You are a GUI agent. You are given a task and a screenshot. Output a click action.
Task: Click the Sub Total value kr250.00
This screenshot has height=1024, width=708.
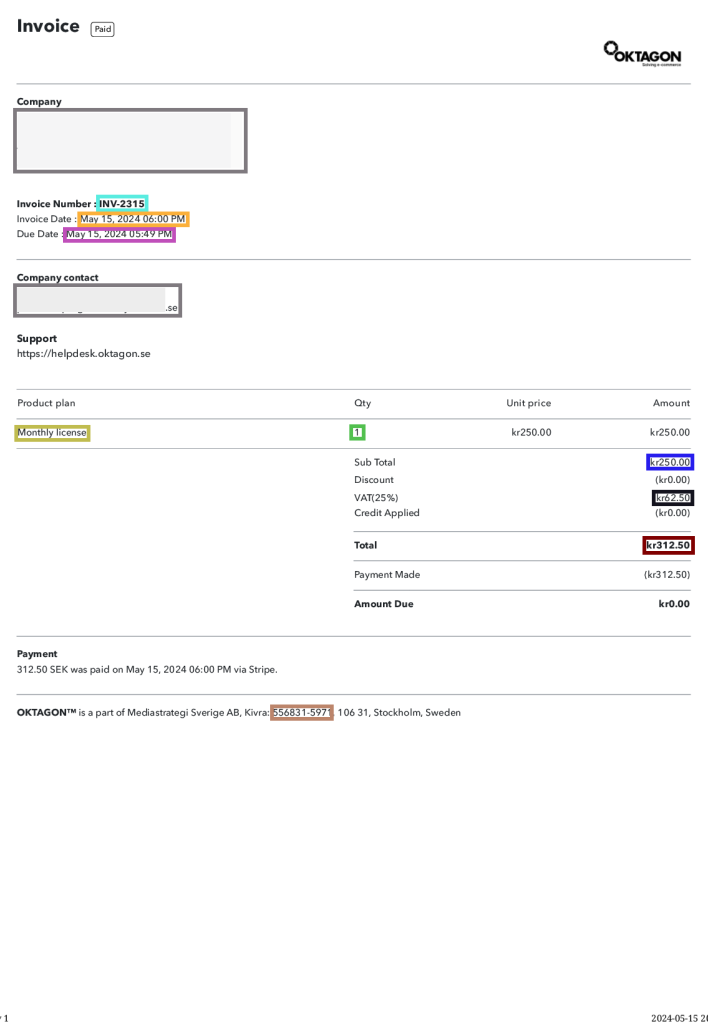[x=669, y=463]
